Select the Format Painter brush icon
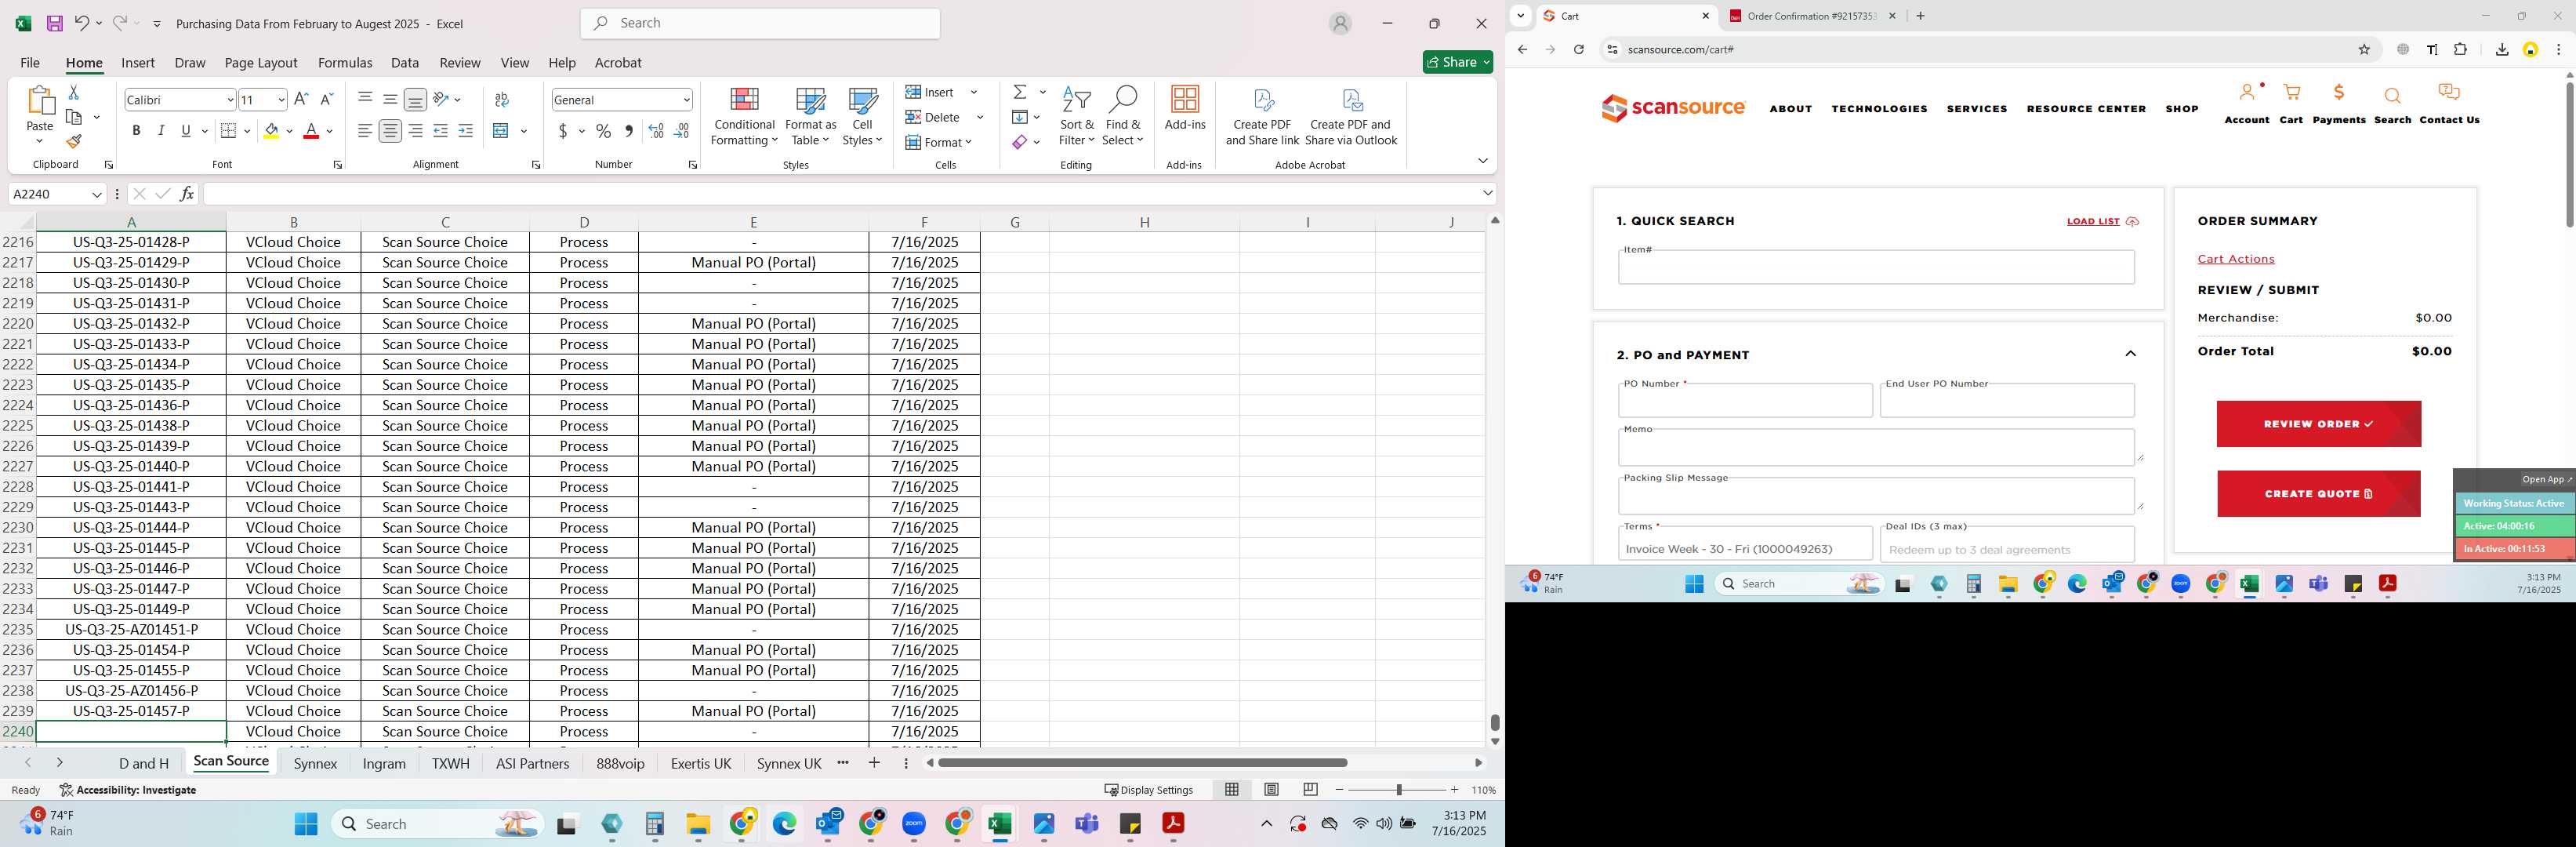The width and height of the screenshot is (2576, 847). [74, 141]
